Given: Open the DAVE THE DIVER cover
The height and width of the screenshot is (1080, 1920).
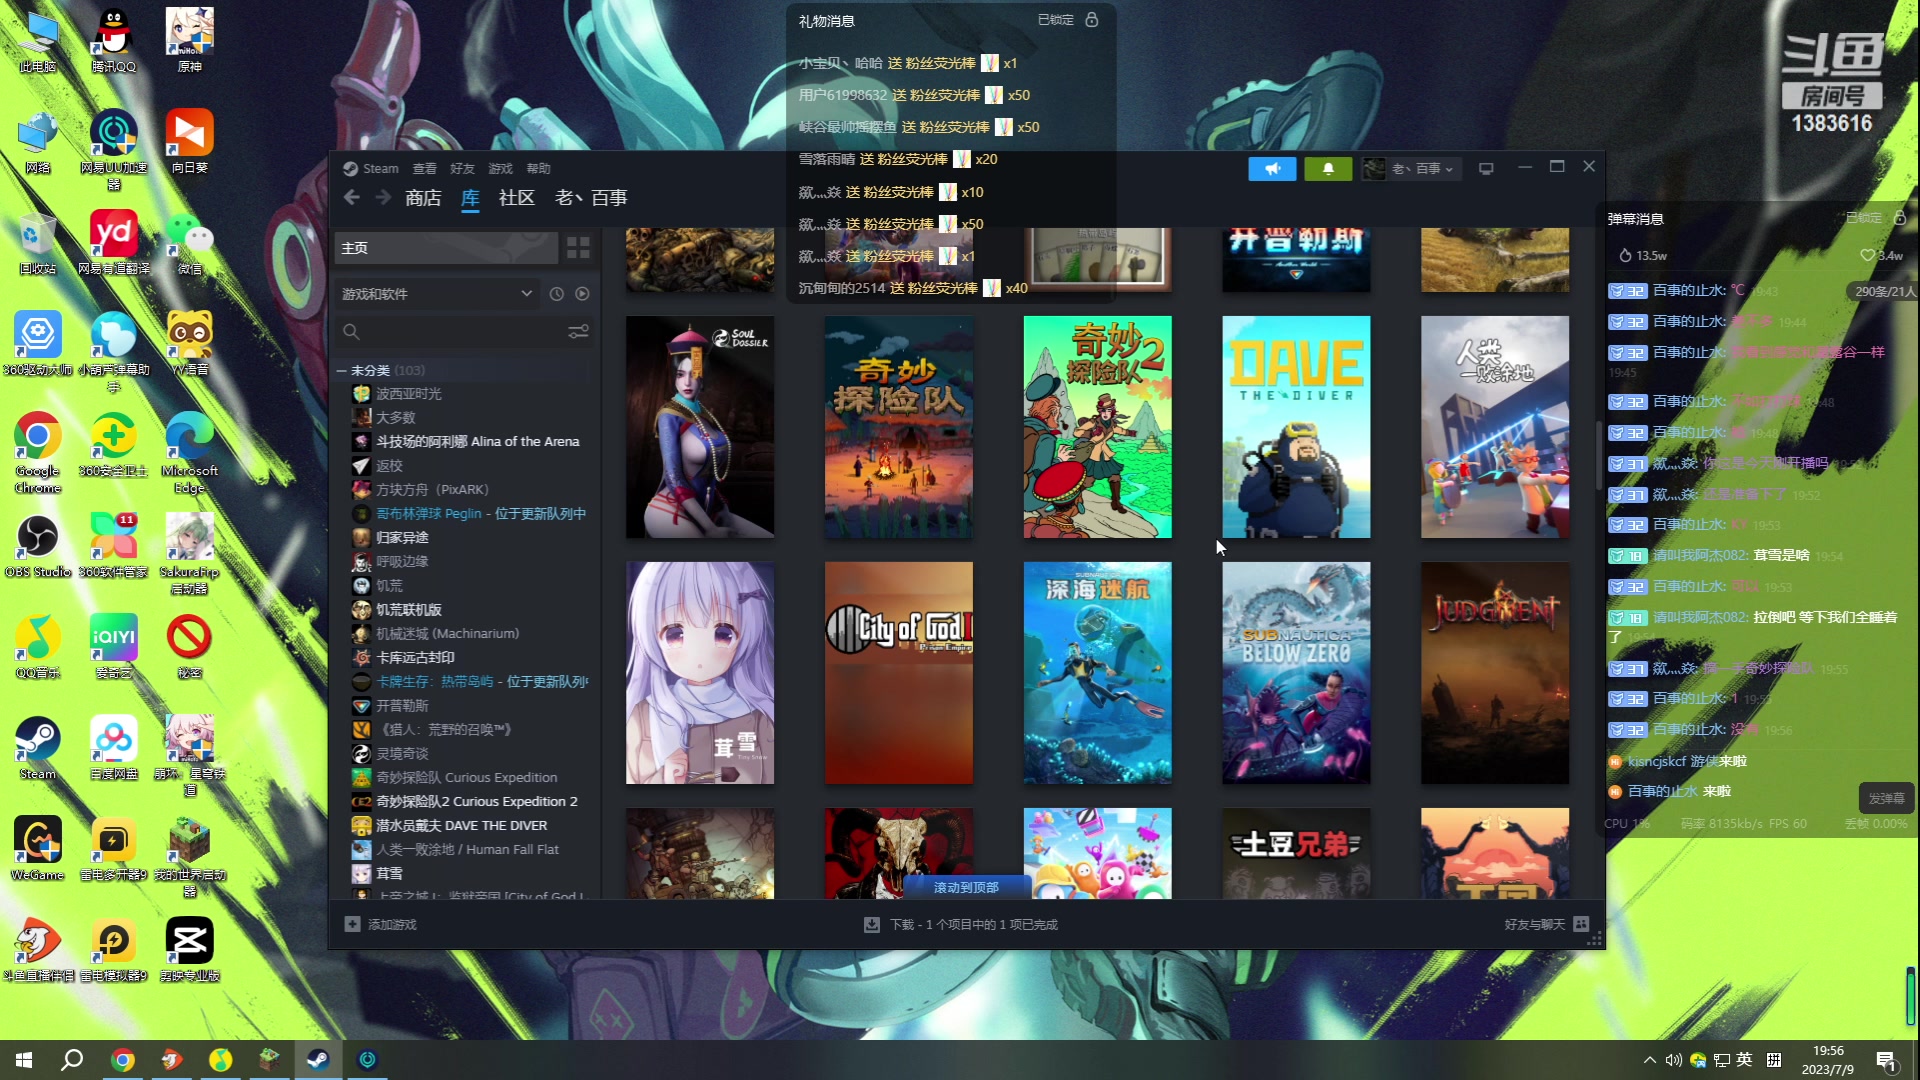Looking at the screenshot, I should point(1296,427).
